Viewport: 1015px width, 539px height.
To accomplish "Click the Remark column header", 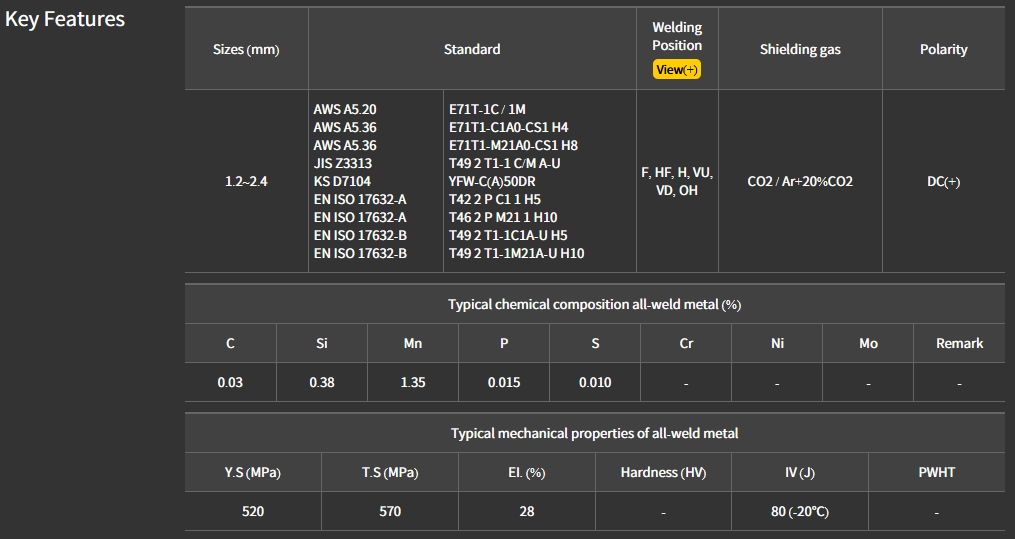I will 959,343.
